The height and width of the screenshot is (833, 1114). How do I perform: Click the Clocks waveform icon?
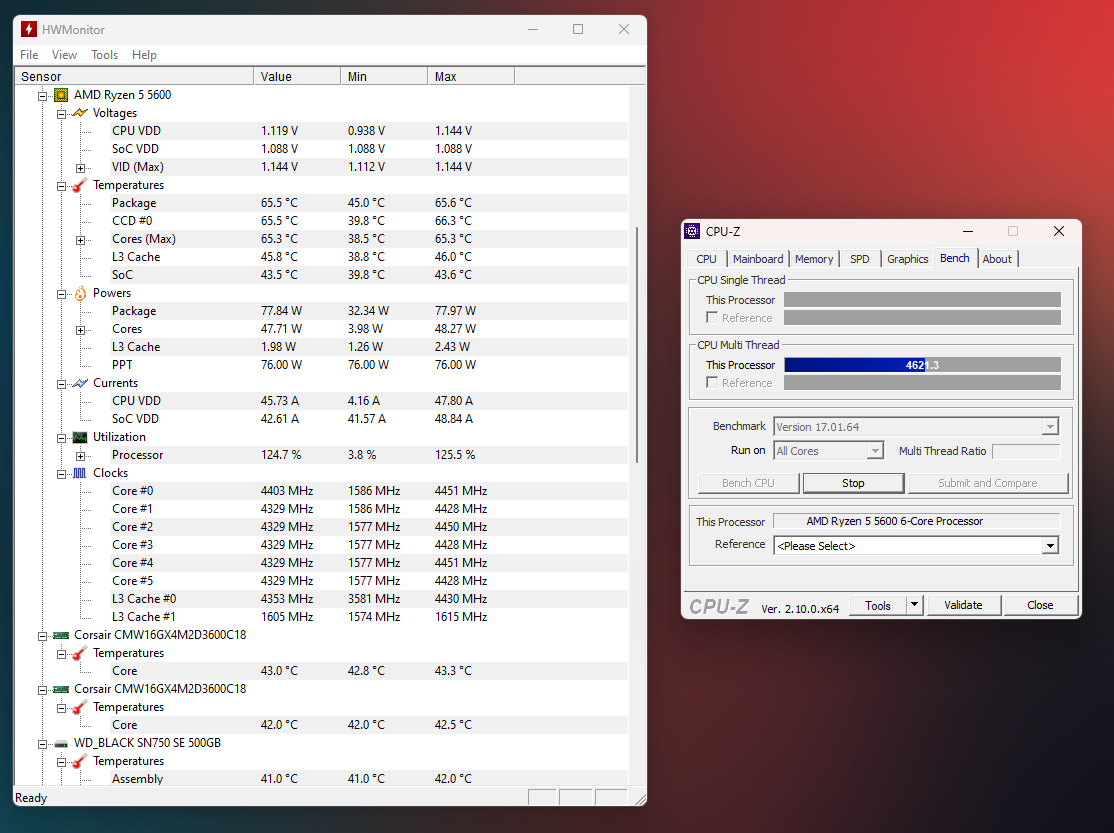click(x=80, y=473)
